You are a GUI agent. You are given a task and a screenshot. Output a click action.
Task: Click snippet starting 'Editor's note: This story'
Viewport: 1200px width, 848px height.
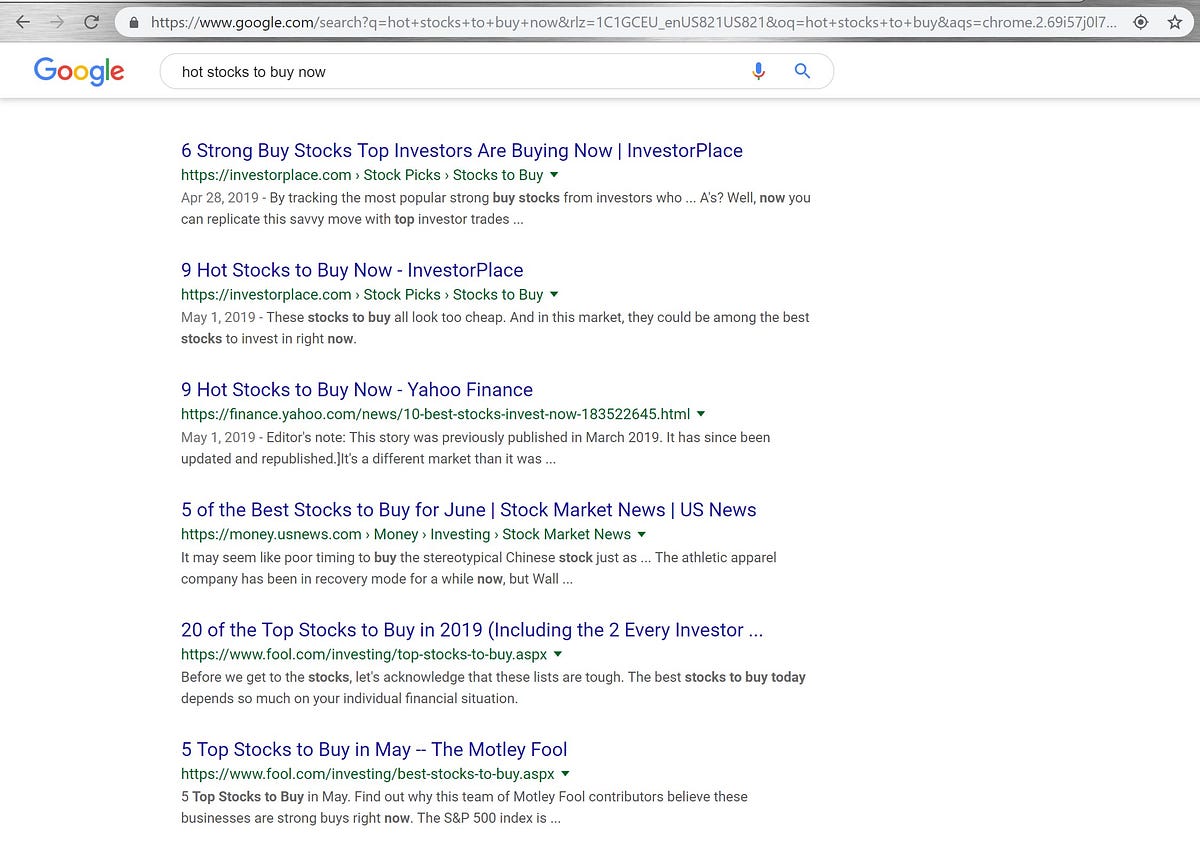click(476, 448)
